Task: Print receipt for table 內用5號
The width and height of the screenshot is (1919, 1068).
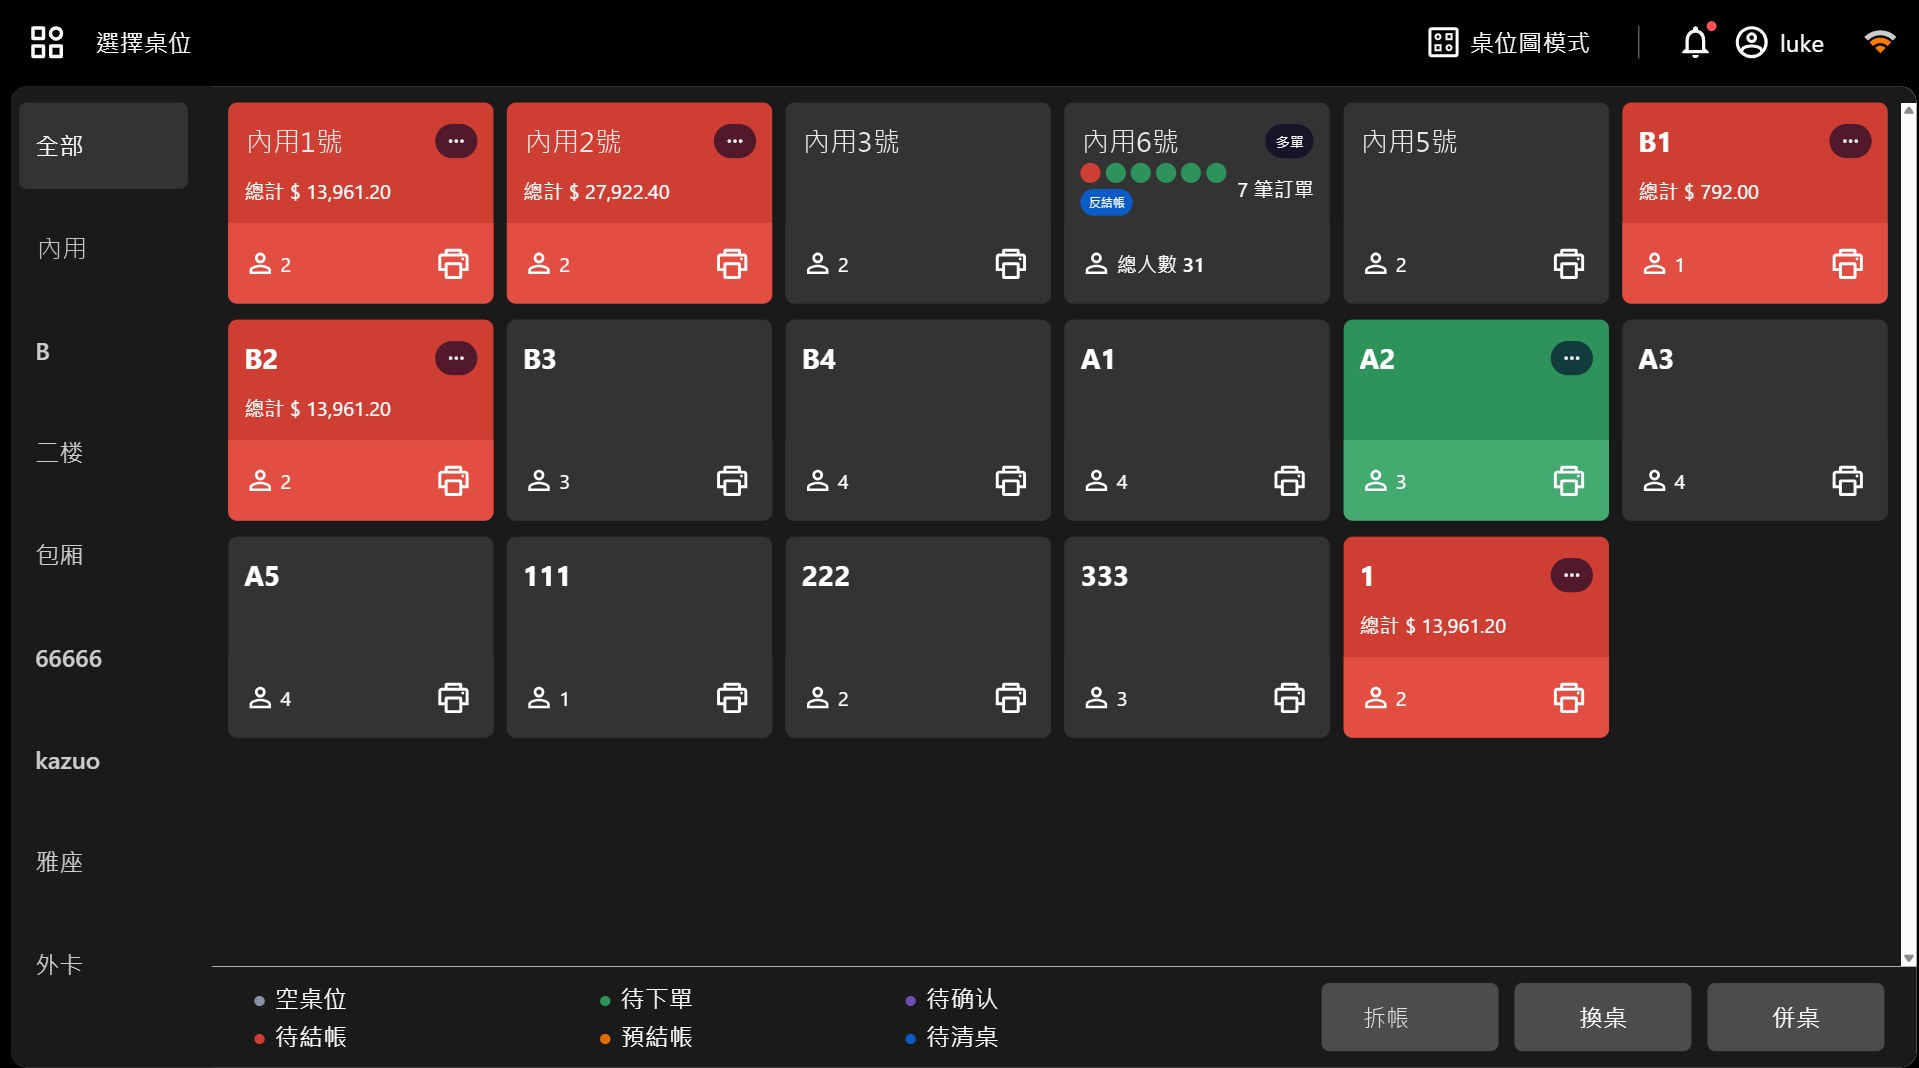Action: tap(1568, 264)
